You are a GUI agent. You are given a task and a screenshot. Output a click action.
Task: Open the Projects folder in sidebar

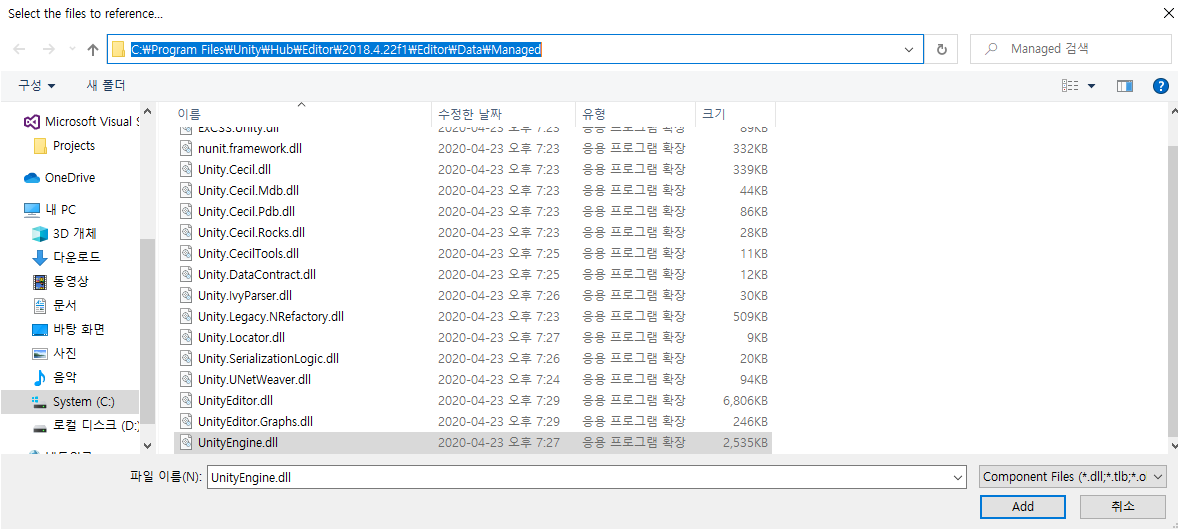click(65, 146)
